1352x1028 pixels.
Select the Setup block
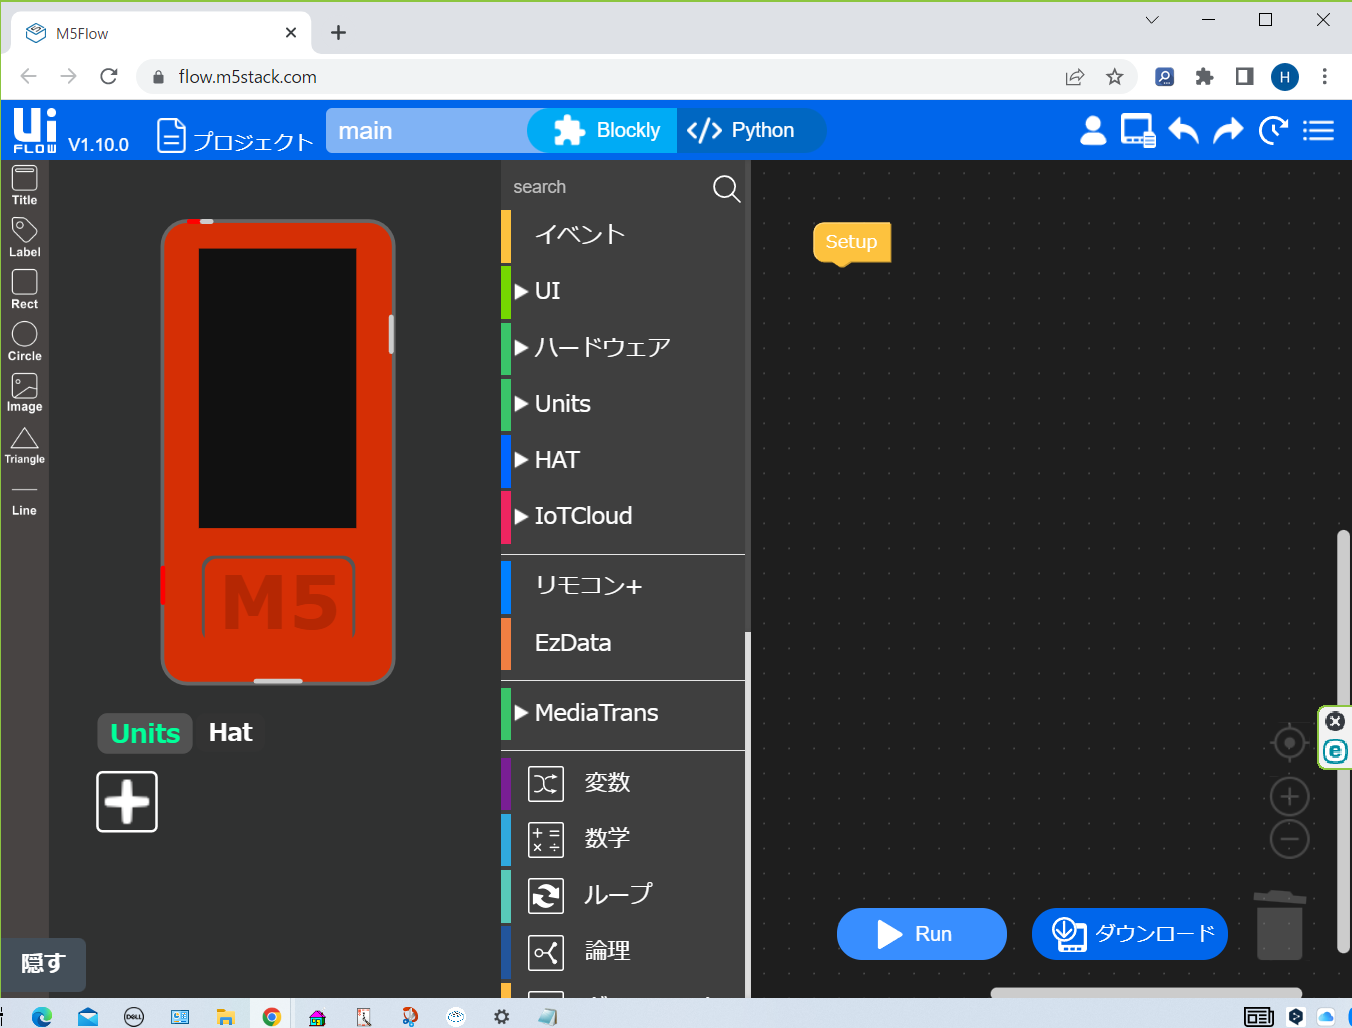click(x=851, y=242)
